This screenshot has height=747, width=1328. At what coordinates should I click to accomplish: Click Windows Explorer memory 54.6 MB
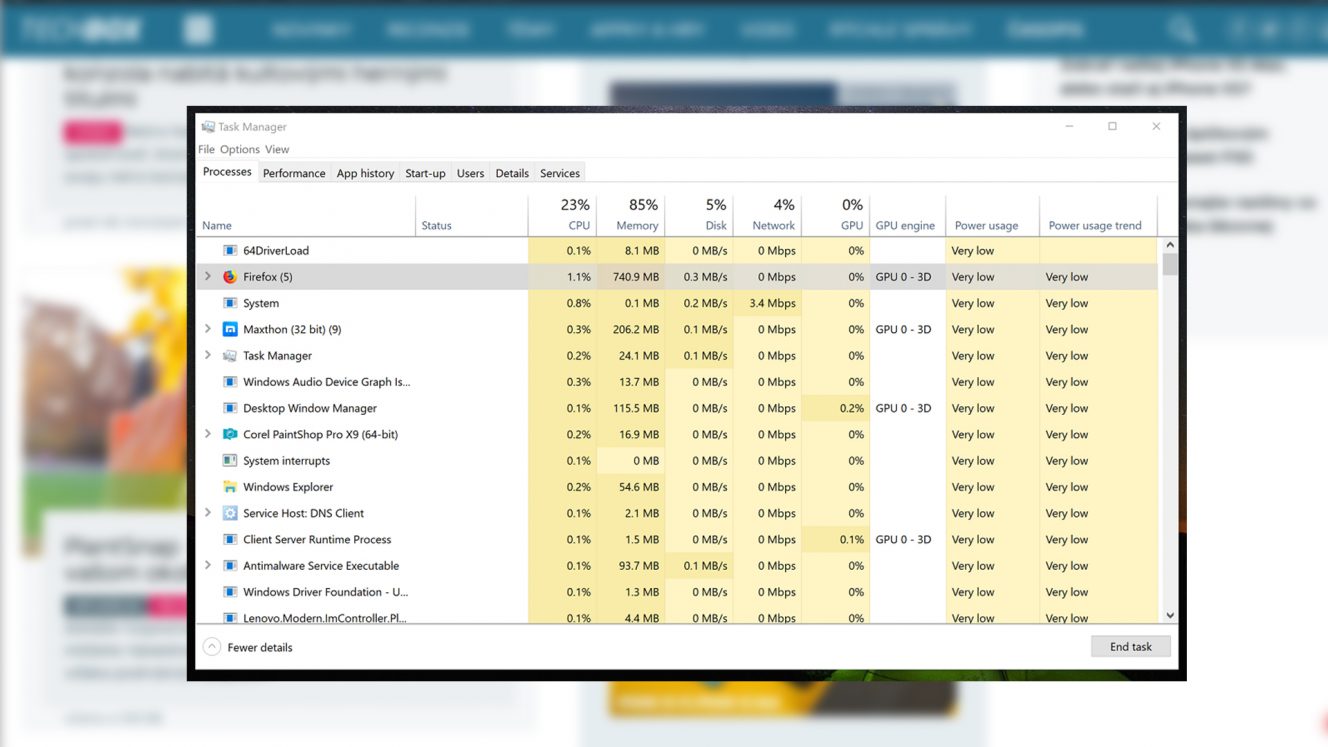(631, 487)
